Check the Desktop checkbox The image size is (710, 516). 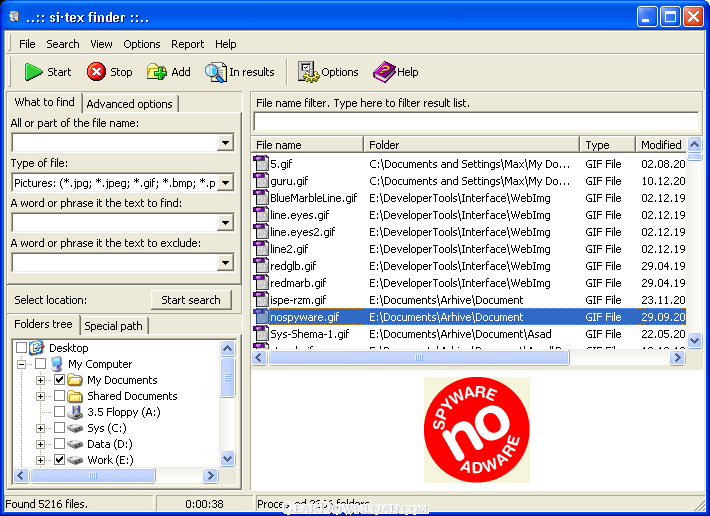click(x=21, y=348)
